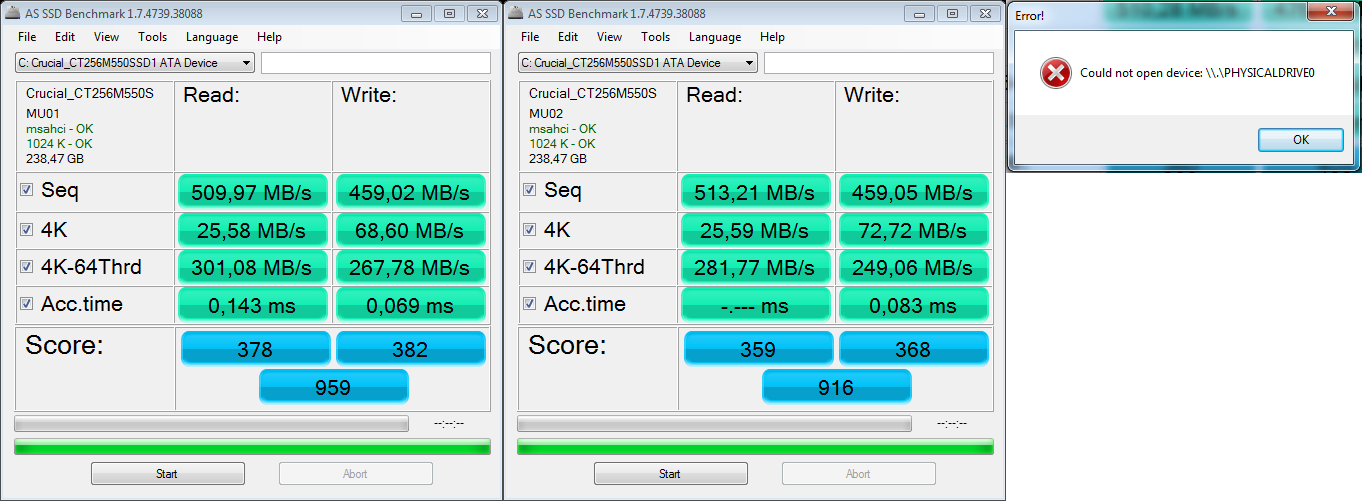This screenshot has width=1362, height=501.
Task: Click green progress bar in right window
Action: click(755, 447)
